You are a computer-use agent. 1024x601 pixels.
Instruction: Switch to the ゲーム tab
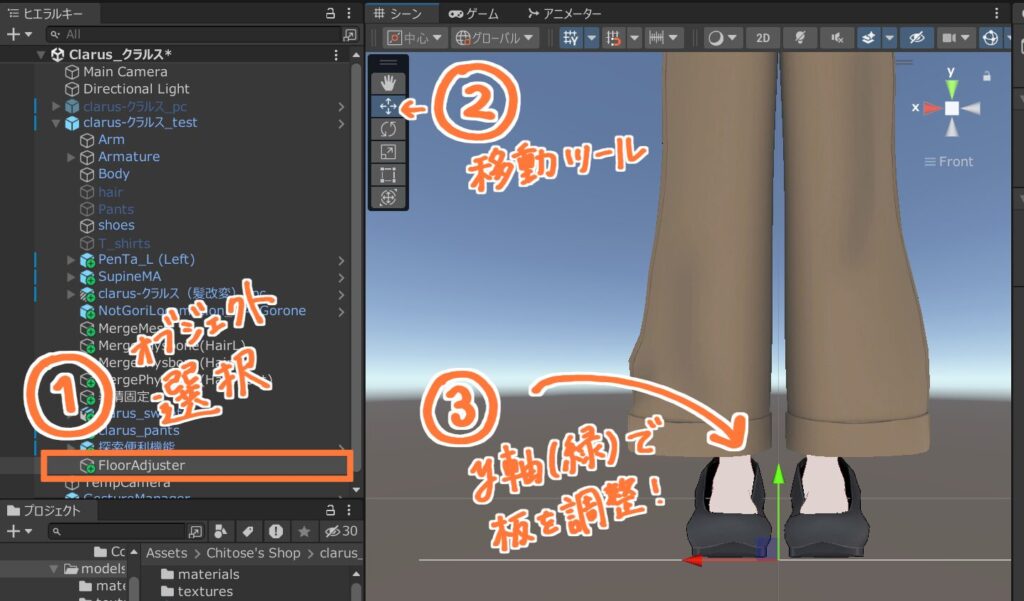474,13
